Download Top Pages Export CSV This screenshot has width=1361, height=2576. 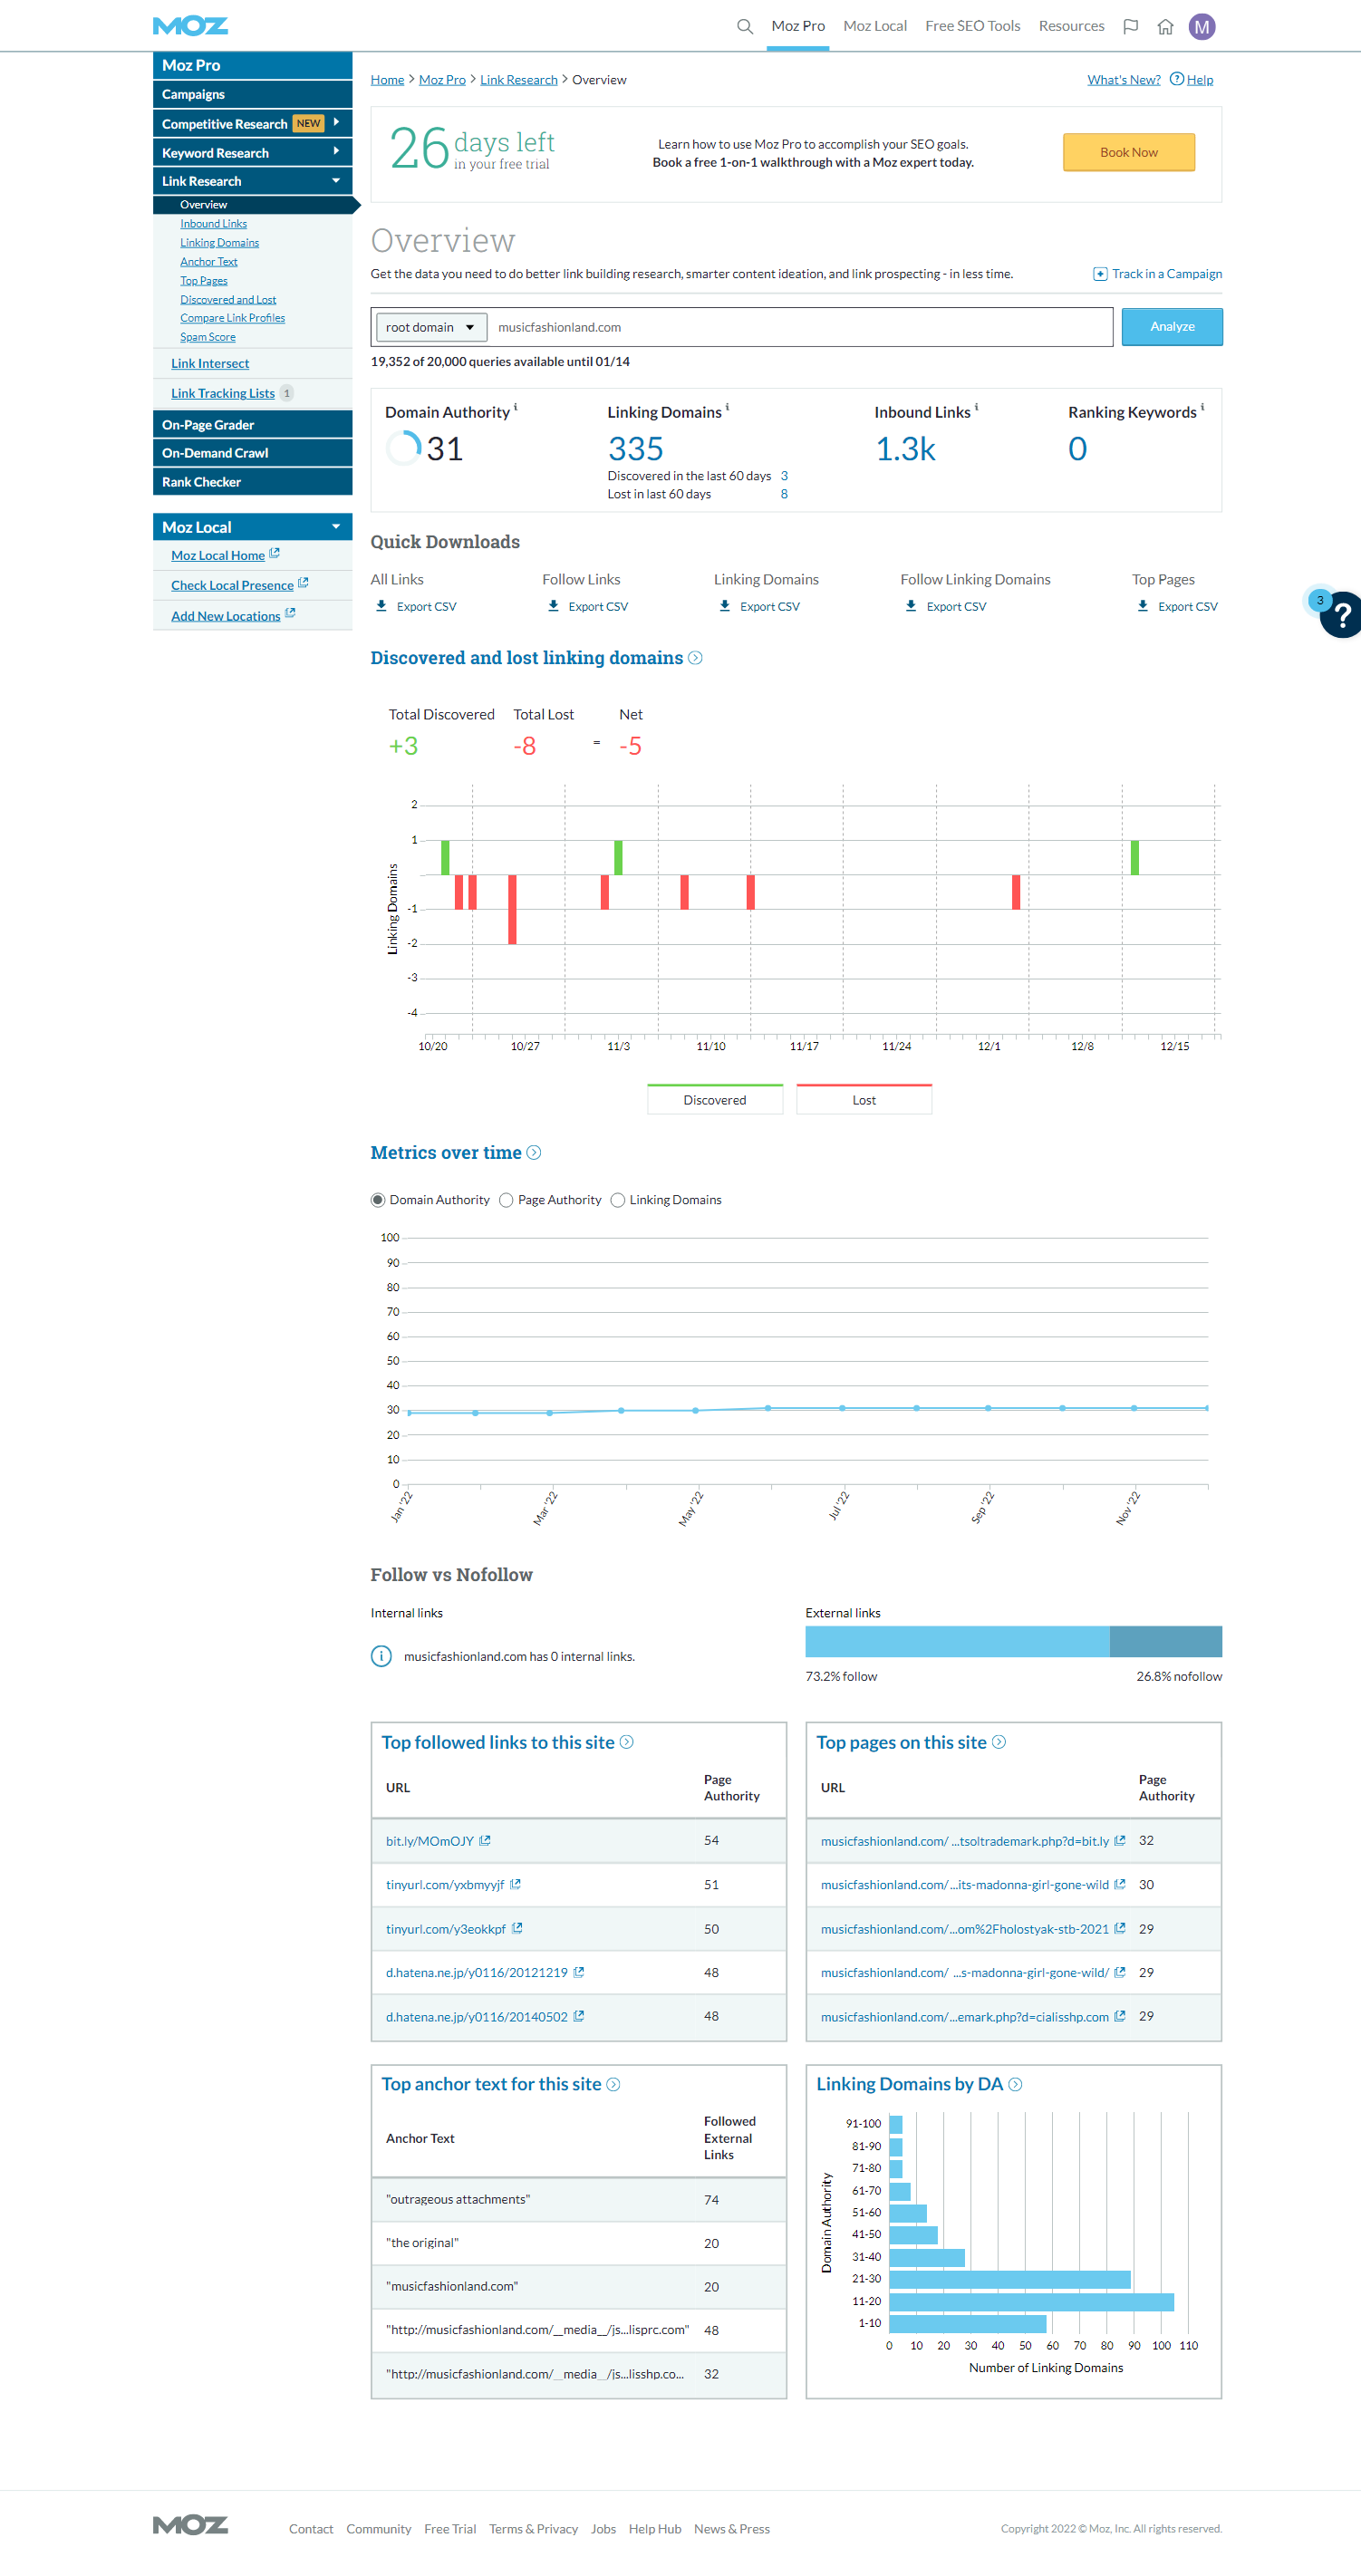(x=1177, y=606)
